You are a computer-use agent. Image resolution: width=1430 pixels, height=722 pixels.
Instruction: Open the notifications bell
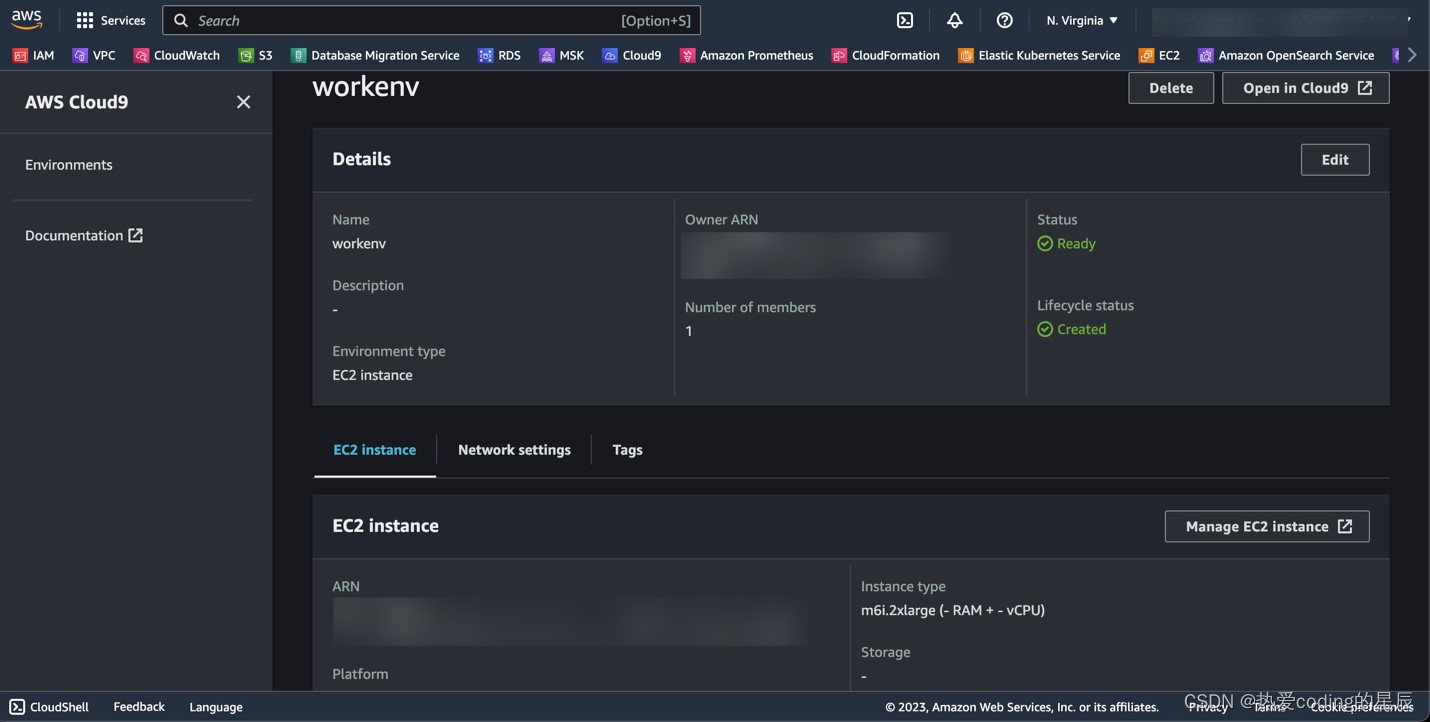pyautogui.click(x=955, y=20)
